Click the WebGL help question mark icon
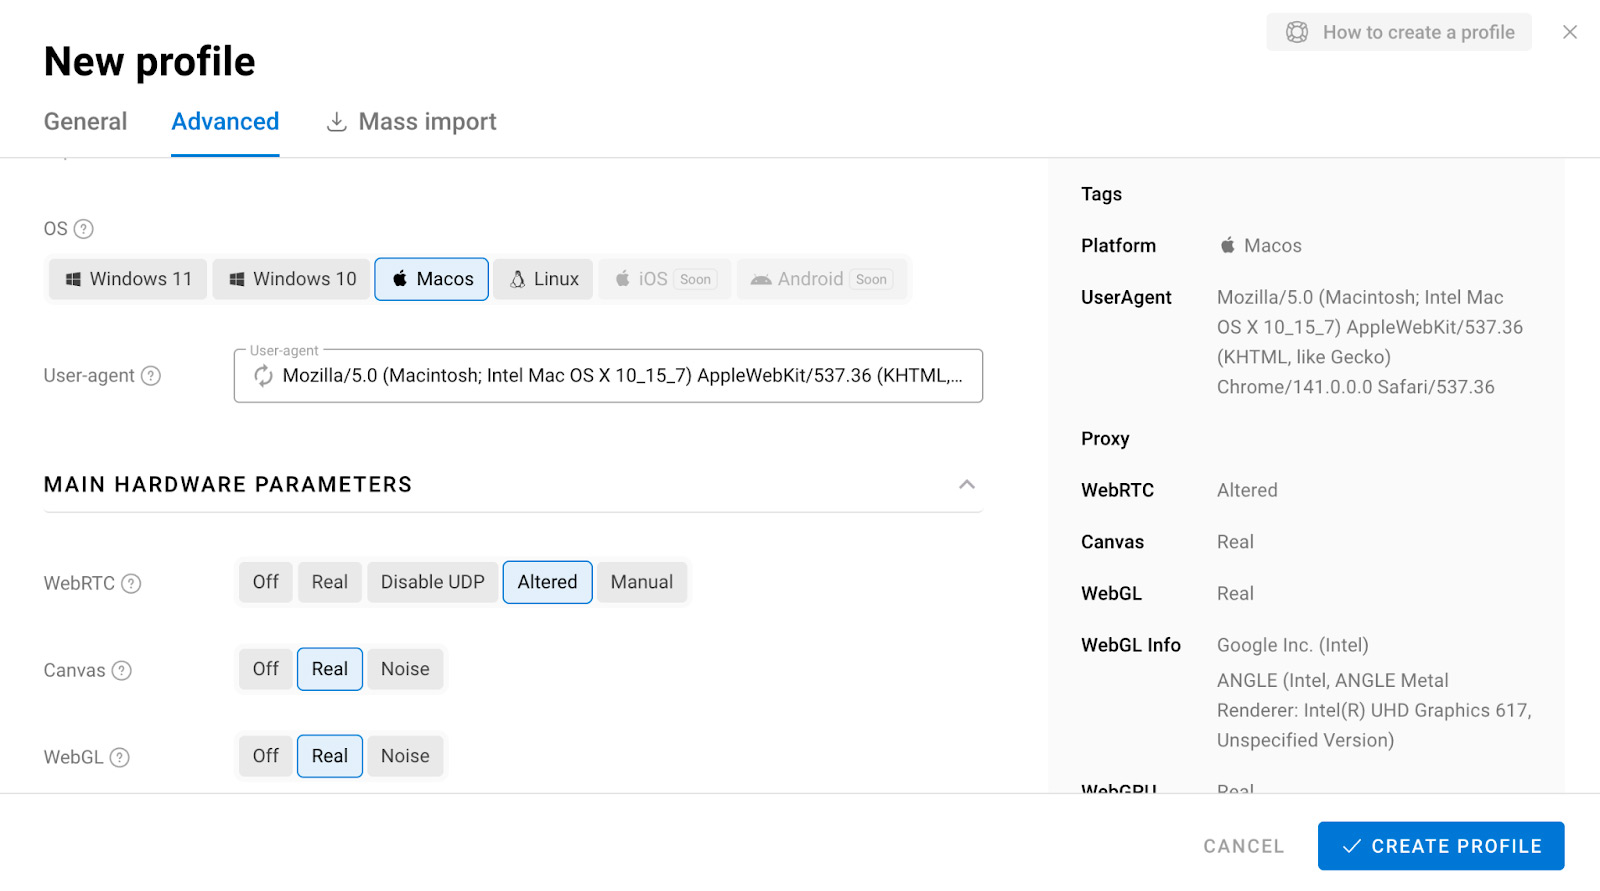 point(120,758)
